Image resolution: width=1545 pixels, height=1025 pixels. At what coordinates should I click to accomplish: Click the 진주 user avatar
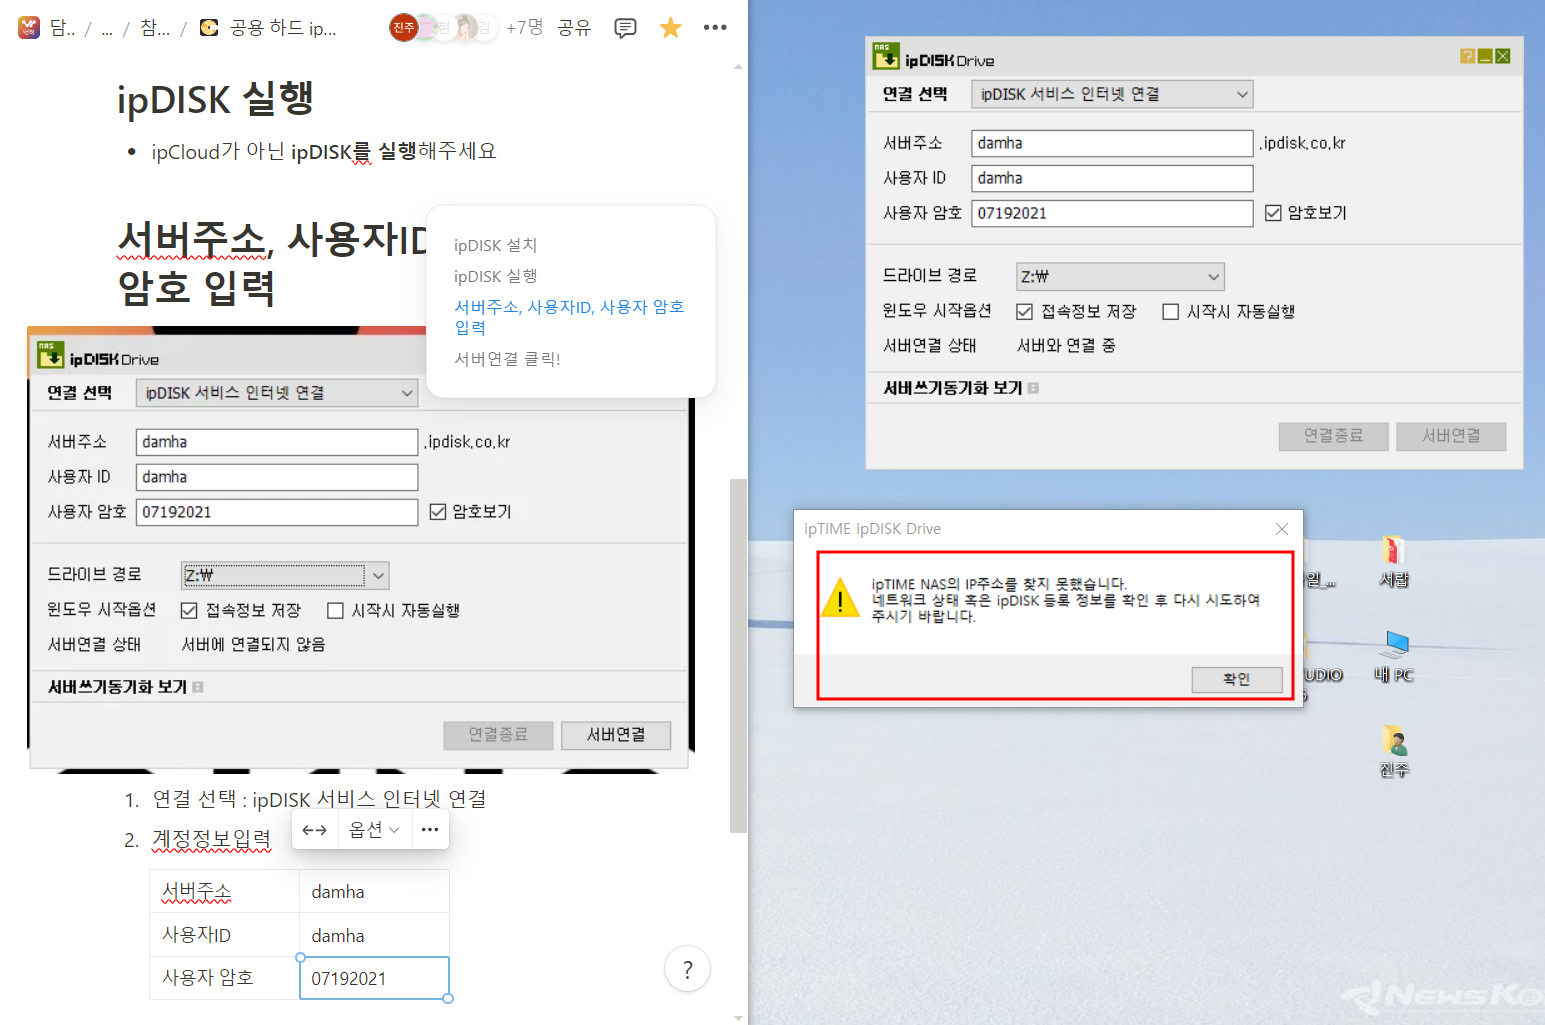403,27
